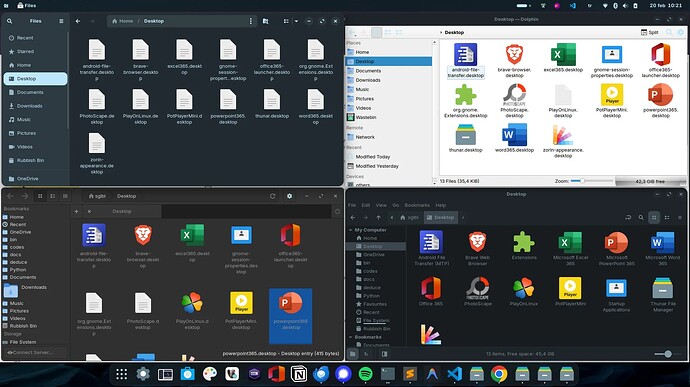
Task: Select Office 365 icon in Nemo window
Action: click(431, 288)
